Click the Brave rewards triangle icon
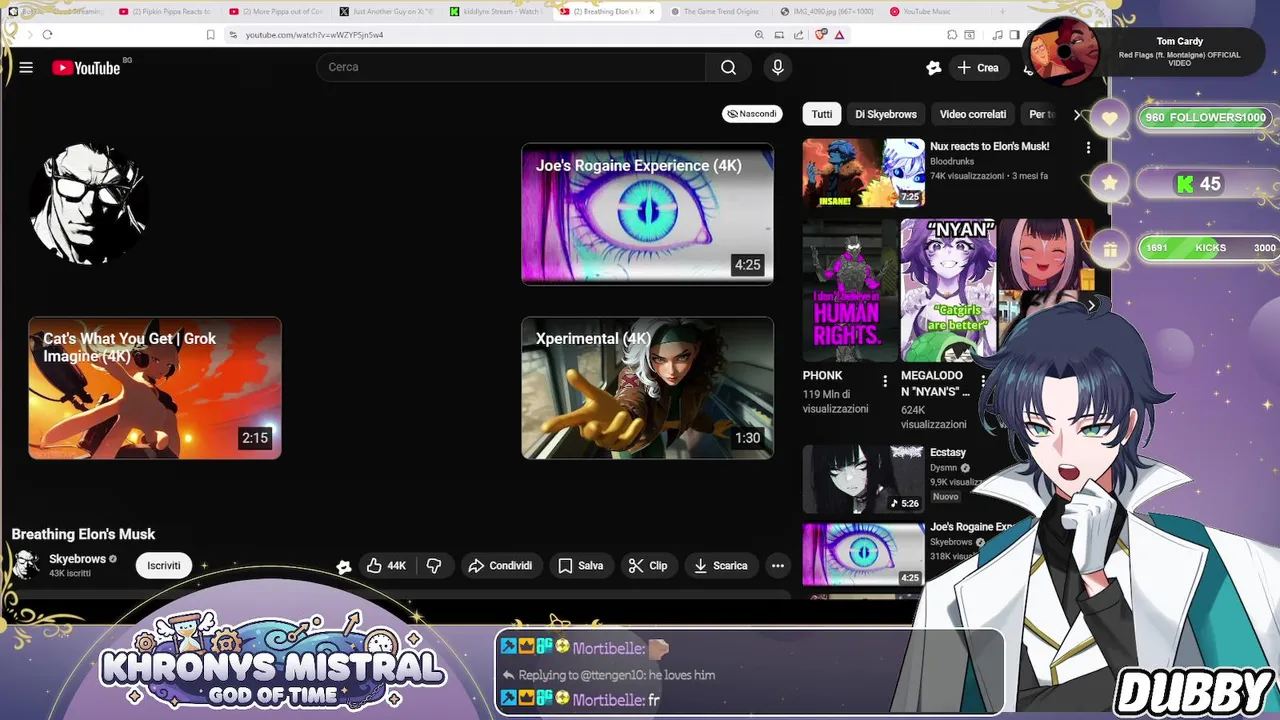Image resolution: width=1280 pixels, height=720 pixels. click(x=840, y=35)
